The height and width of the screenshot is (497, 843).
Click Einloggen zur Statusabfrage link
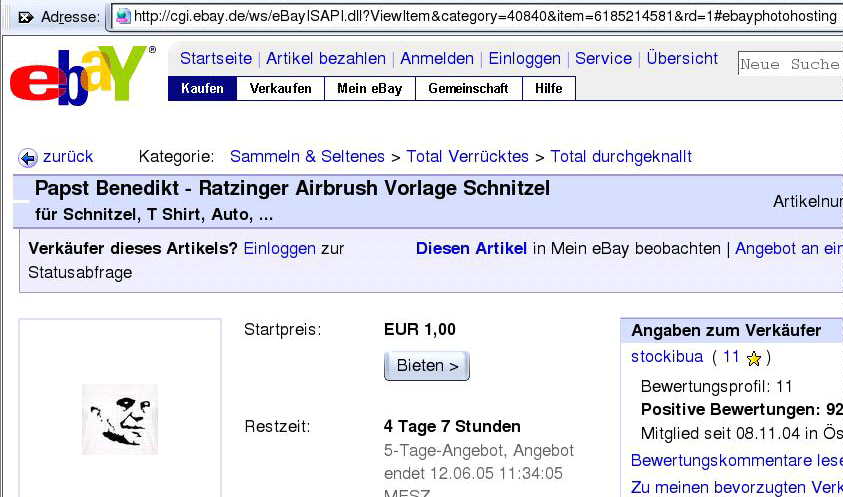[x=280, y=248]
